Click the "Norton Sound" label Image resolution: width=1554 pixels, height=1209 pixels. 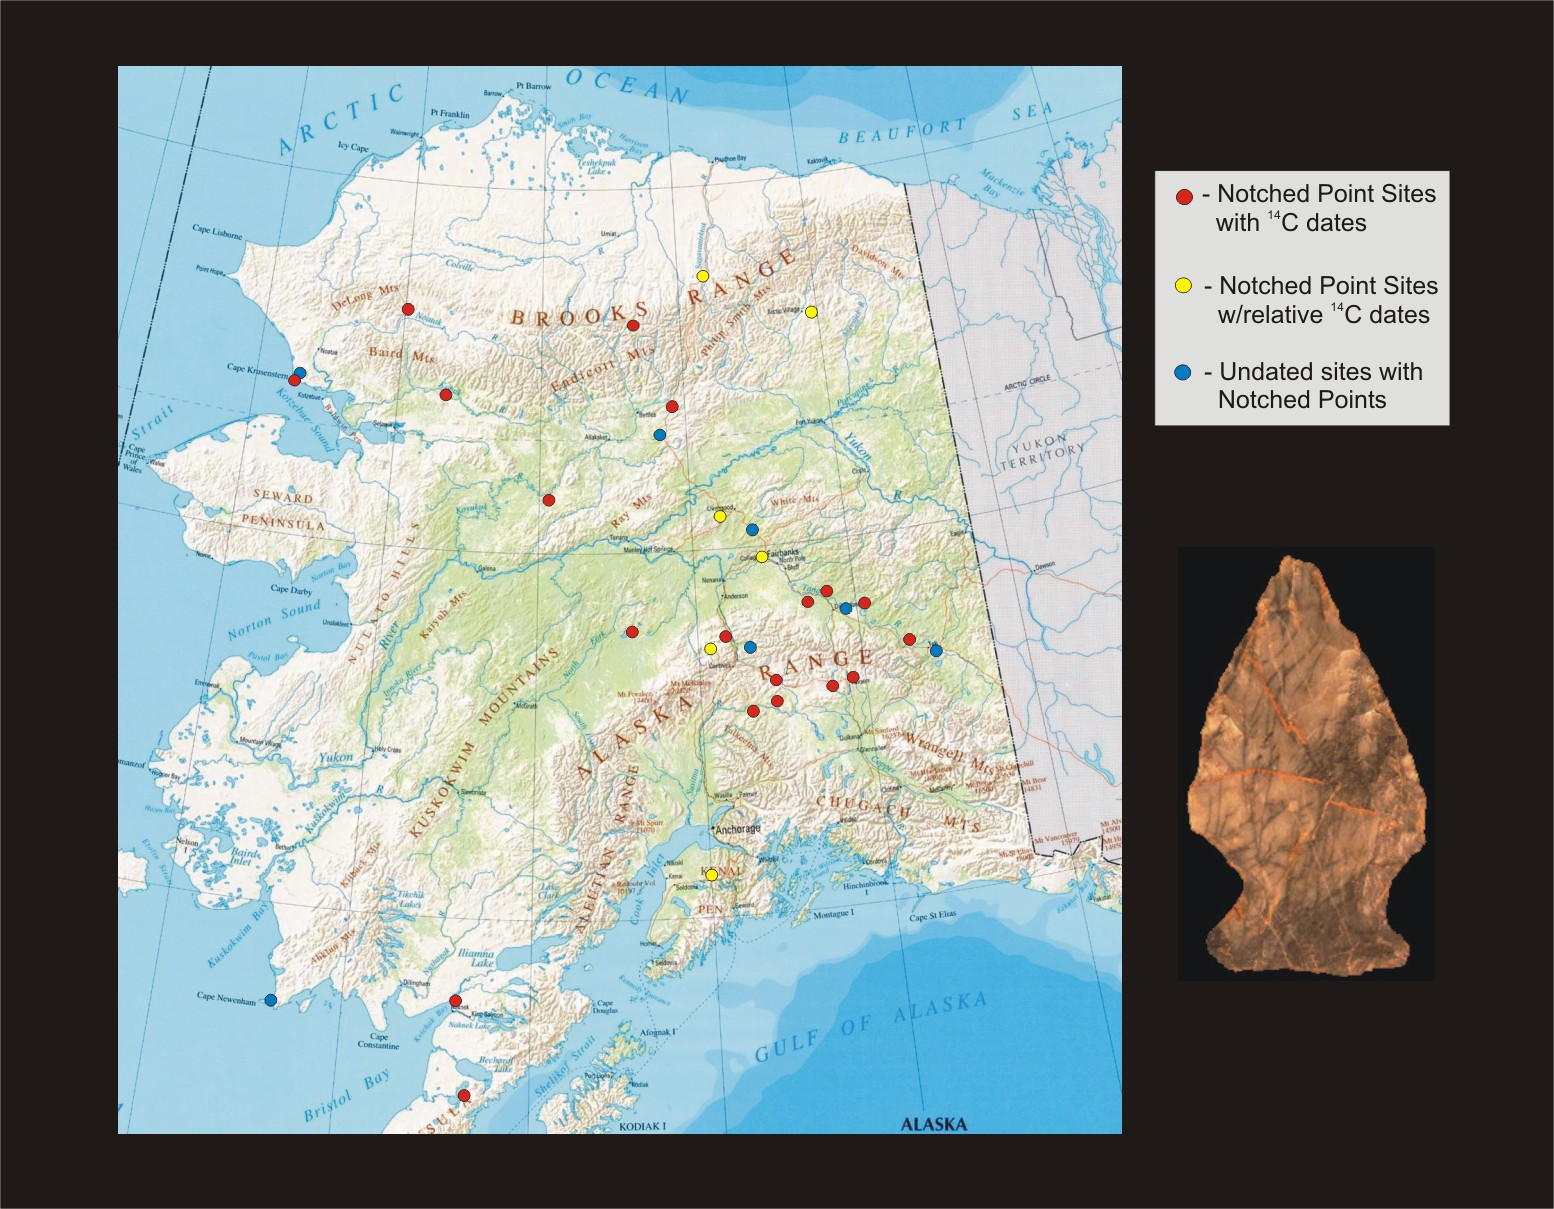[274, 620]
